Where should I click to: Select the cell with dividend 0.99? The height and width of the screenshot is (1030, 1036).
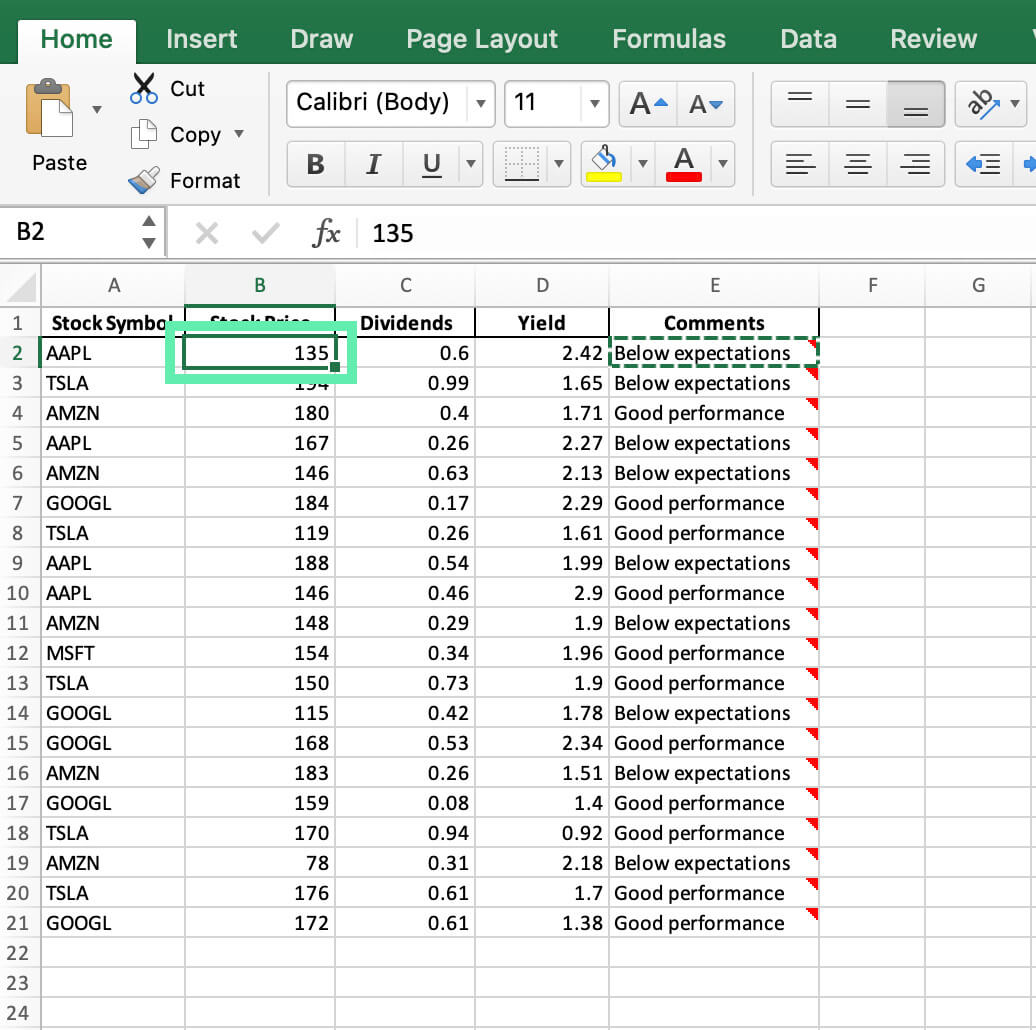click(x=405, y=383)
